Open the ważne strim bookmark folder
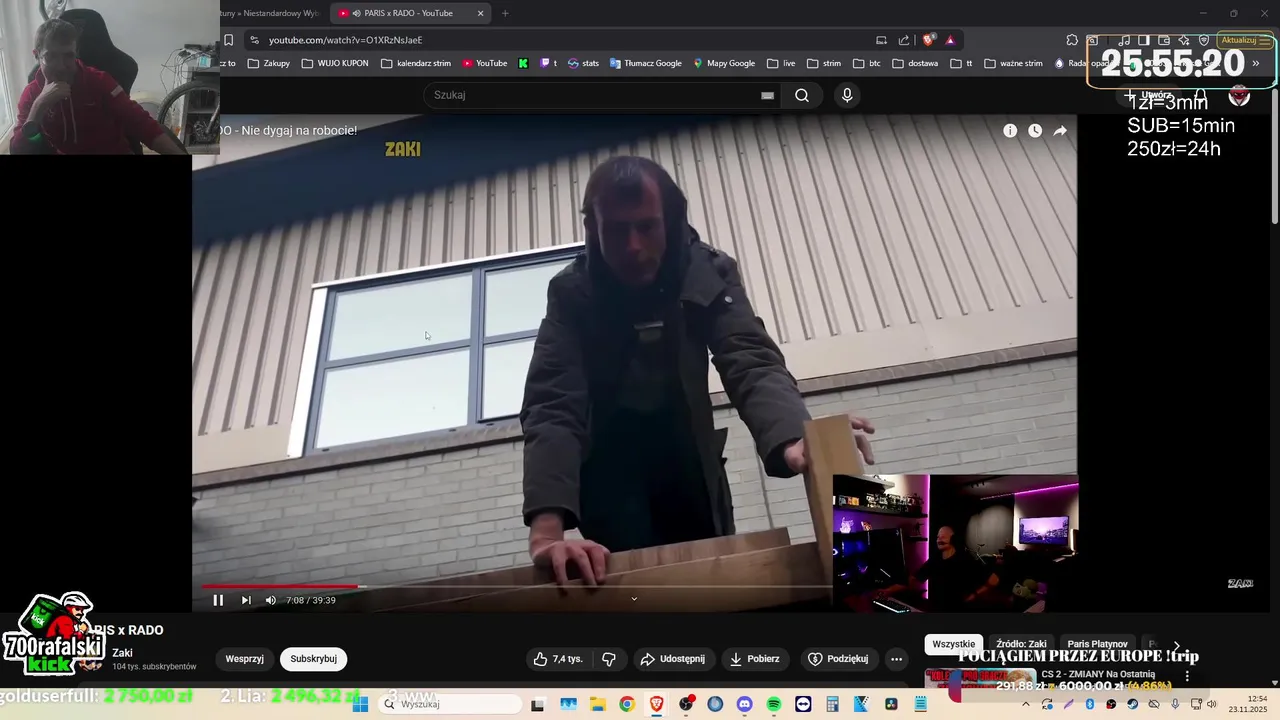The image size is (1280, 720). [x=1013, y=63]
